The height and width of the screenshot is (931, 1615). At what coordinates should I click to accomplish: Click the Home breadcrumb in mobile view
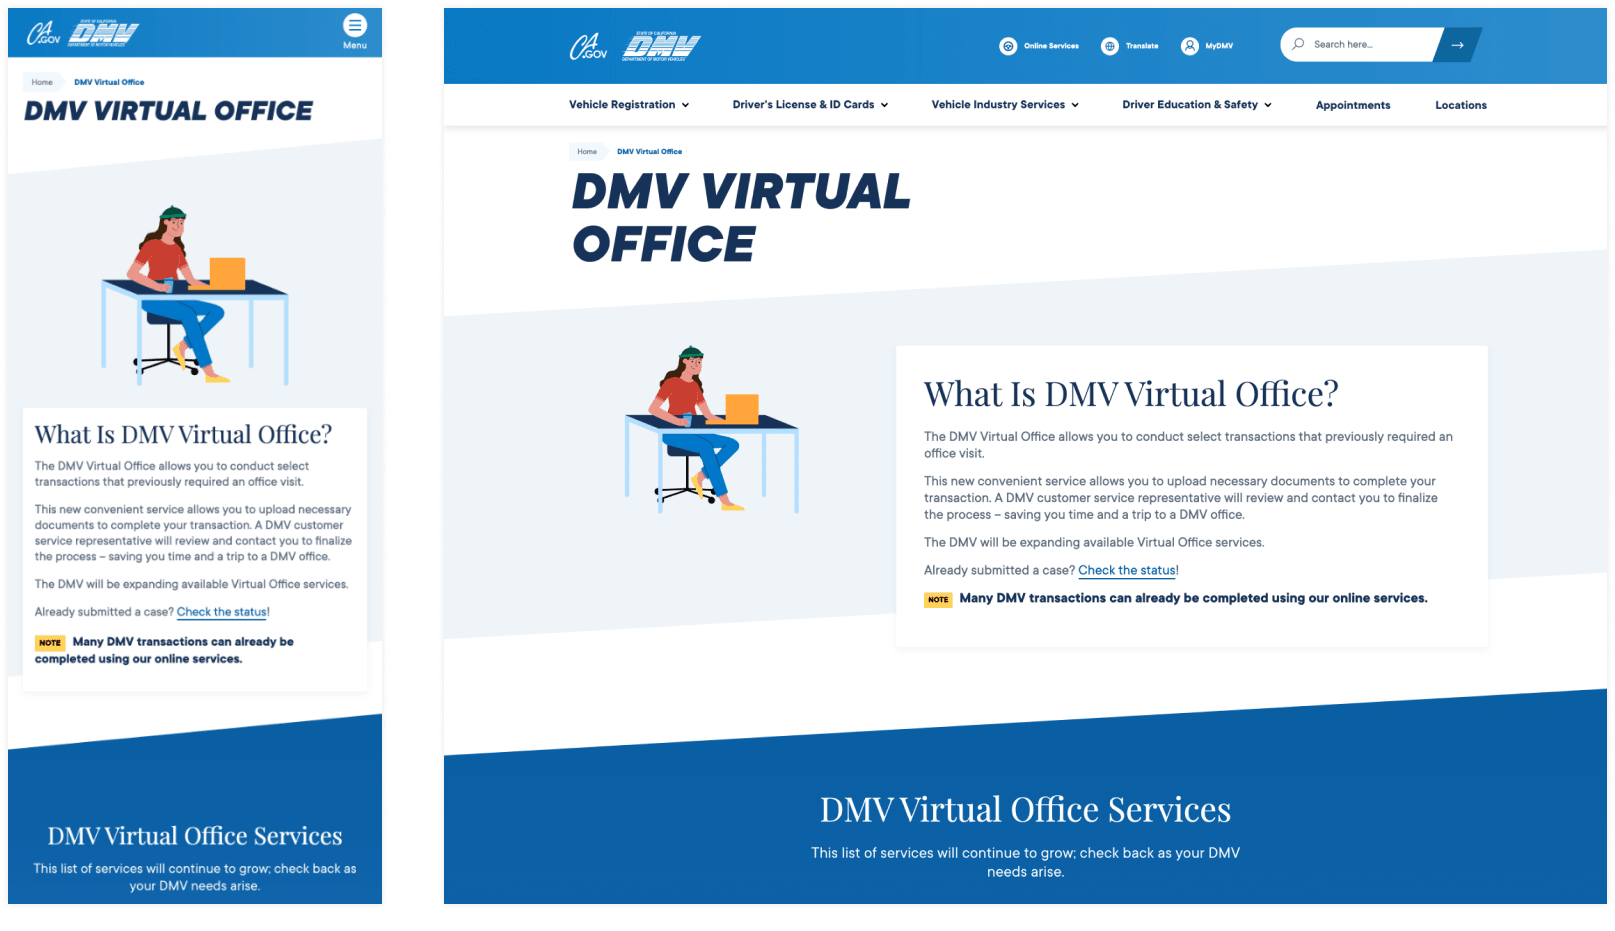coord(42,82)
